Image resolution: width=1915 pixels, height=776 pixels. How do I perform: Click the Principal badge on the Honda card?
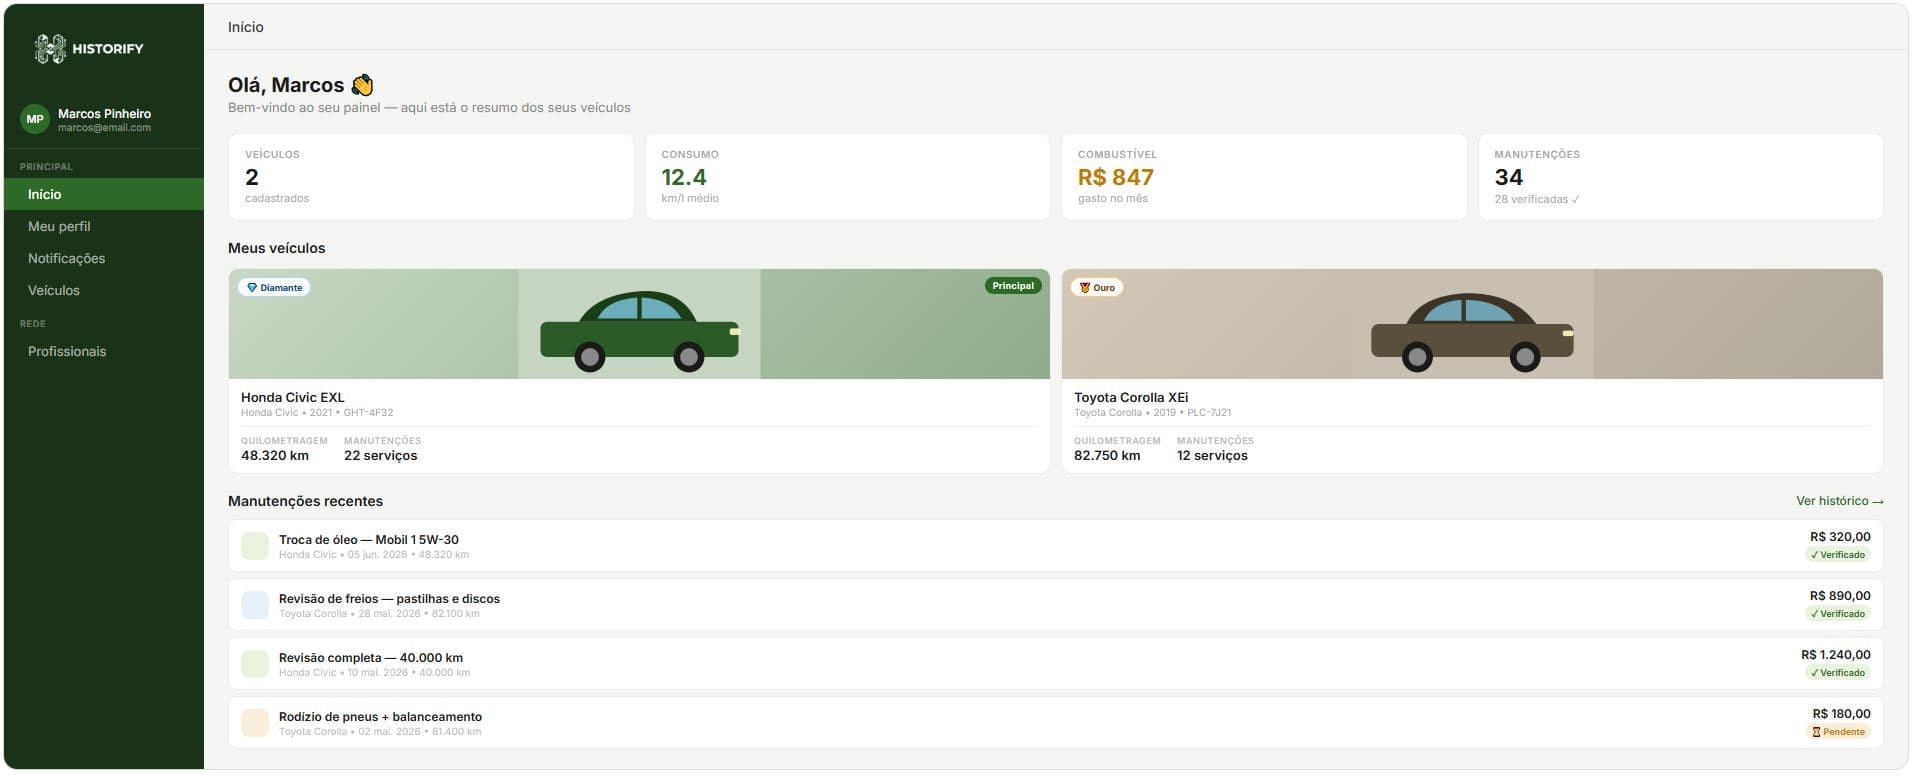pyautogui.click(x=1013, y=286)
